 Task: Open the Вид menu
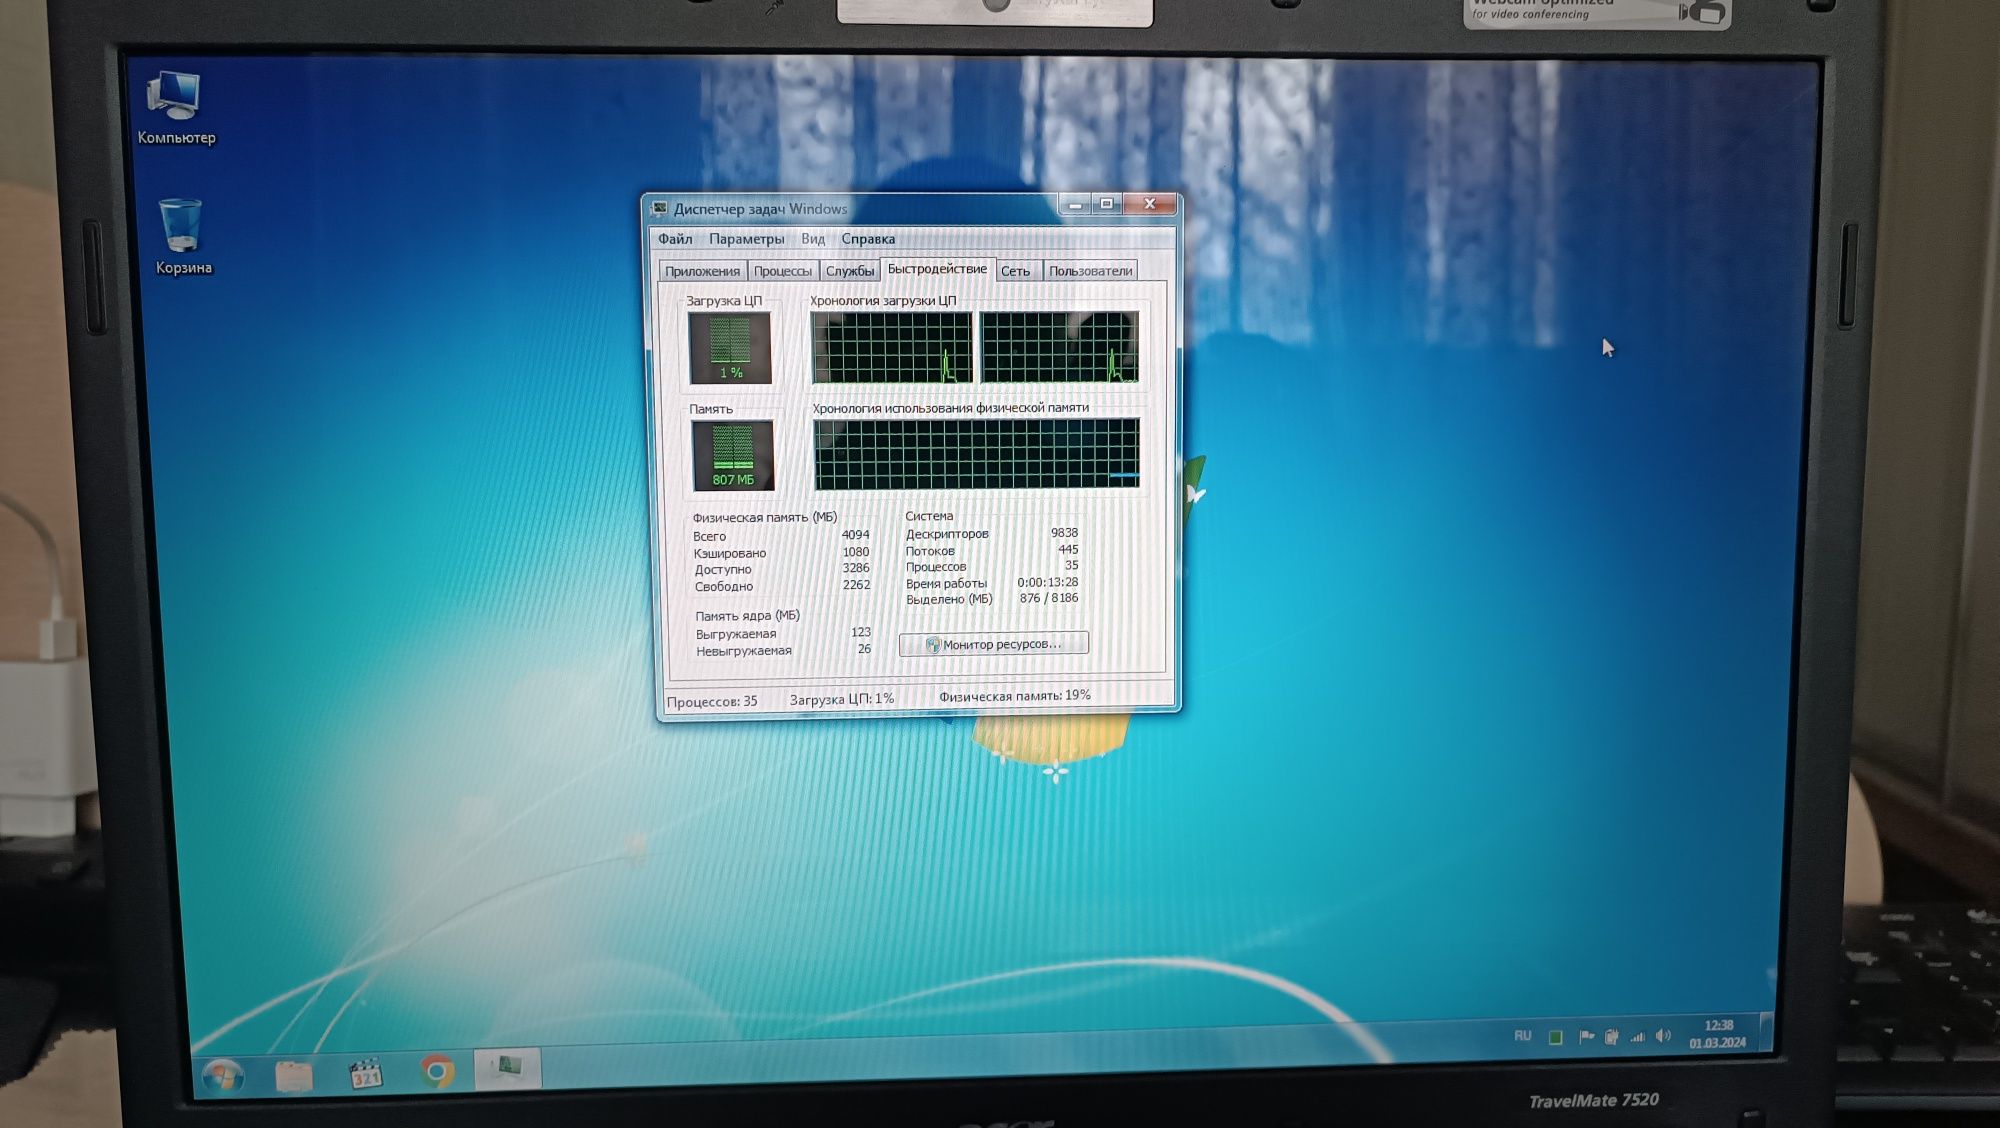[813, 239]
